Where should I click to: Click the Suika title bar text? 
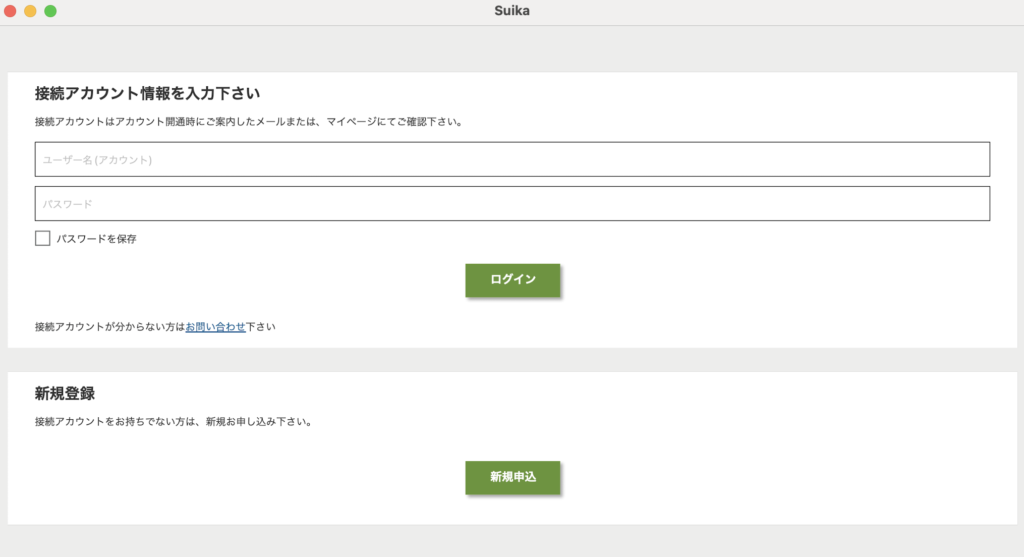click(x=512, y=11)
